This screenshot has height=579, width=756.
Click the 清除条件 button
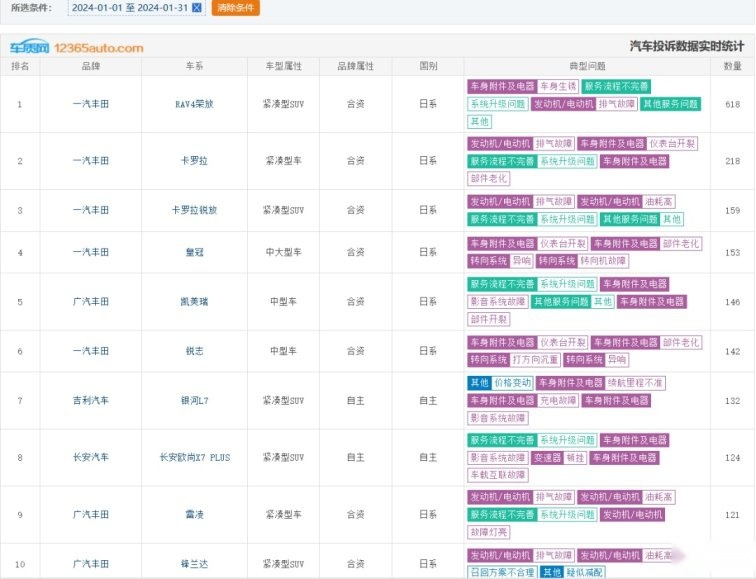tap(236, 8)
